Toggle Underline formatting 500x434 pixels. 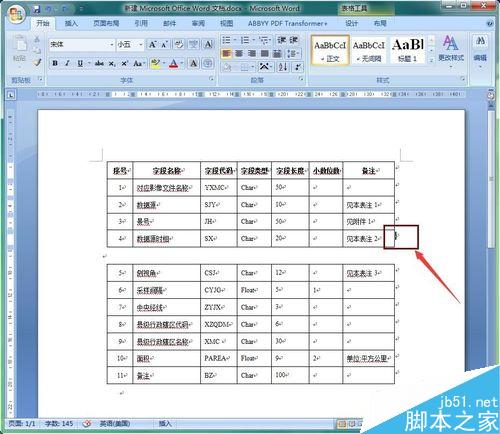[x=80, y=63]
